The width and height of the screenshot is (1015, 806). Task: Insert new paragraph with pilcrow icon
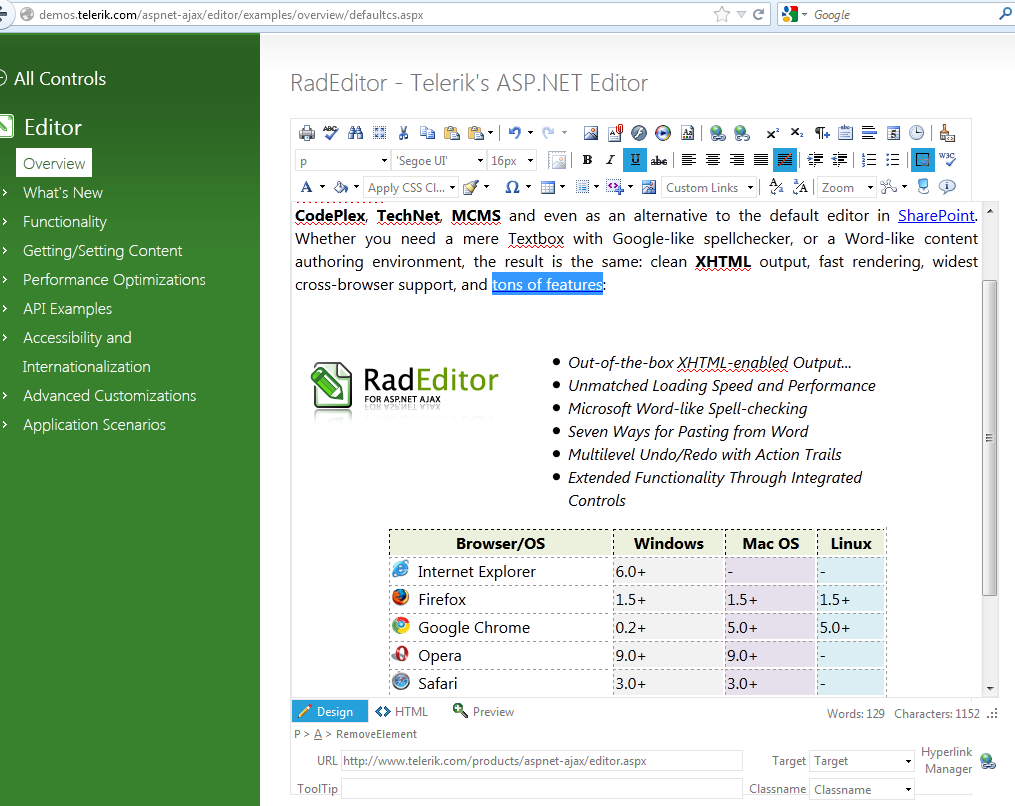821,133
